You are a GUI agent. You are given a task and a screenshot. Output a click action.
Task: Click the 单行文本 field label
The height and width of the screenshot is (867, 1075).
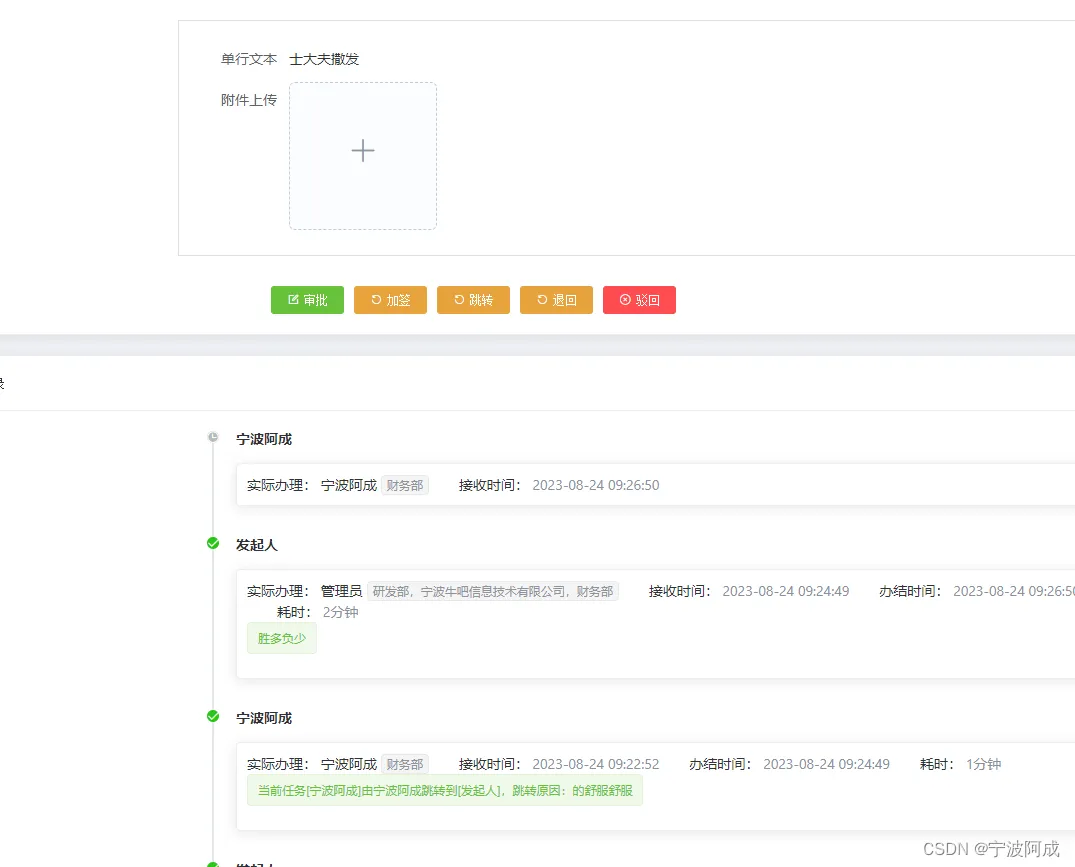point(249,60)
